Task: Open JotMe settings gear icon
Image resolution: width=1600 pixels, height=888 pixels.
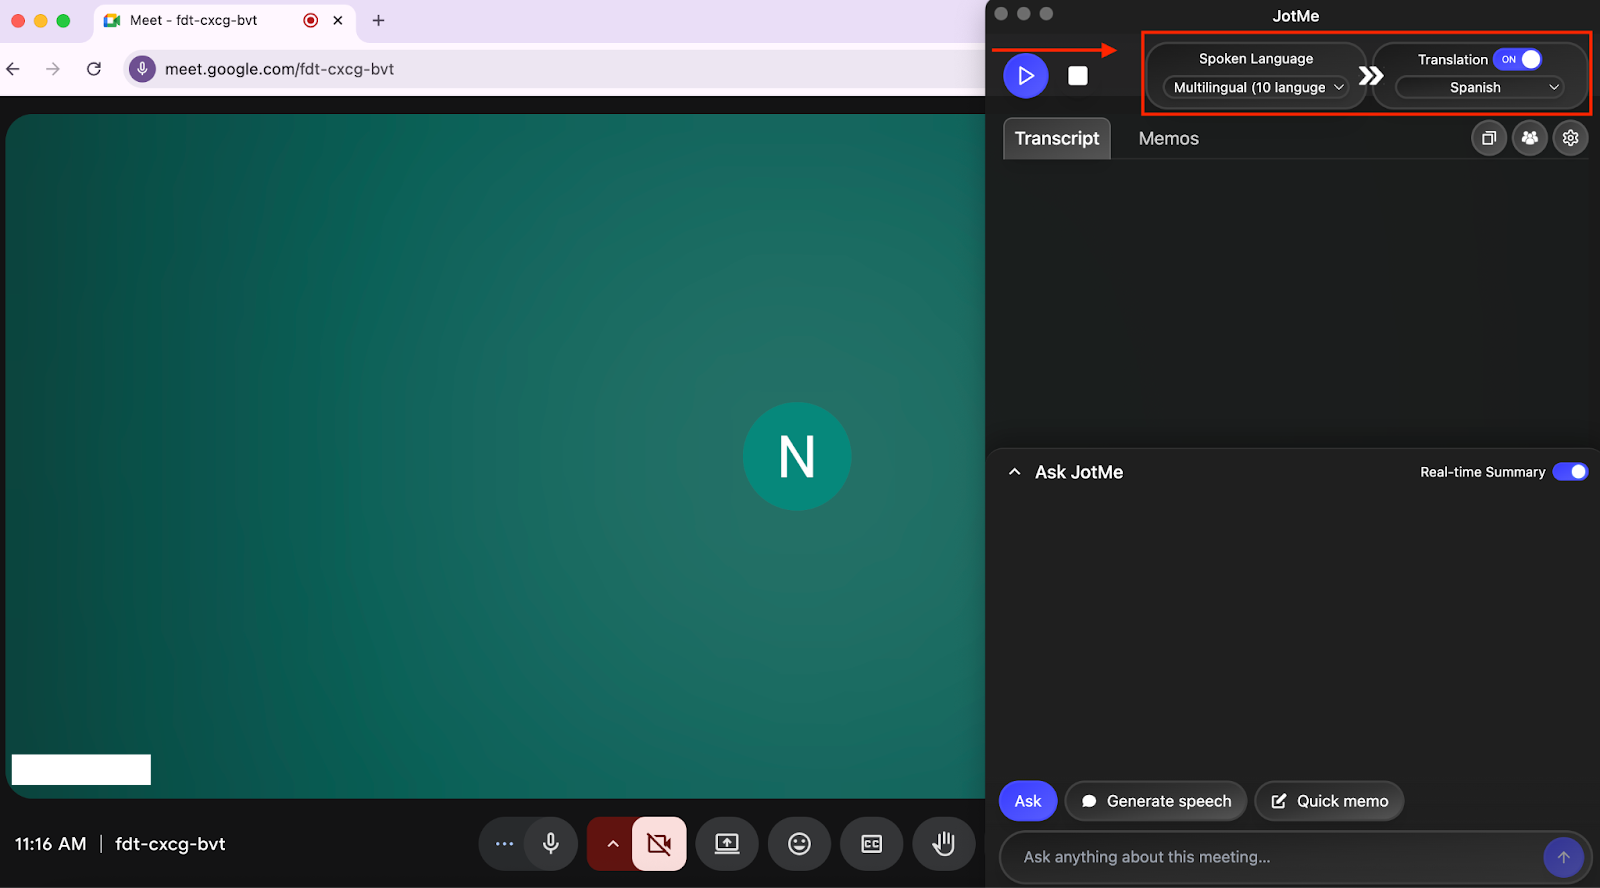Action: [x=1571, y=138]
